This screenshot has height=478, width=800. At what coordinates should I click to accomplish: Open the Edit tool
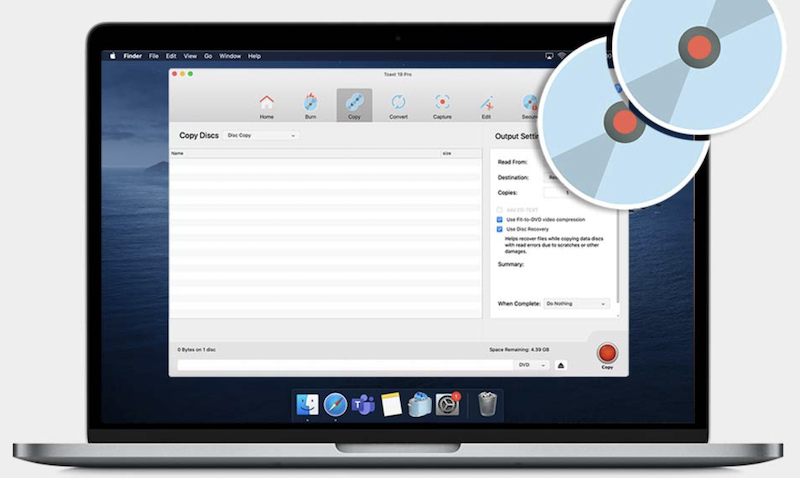pos(486,104)
